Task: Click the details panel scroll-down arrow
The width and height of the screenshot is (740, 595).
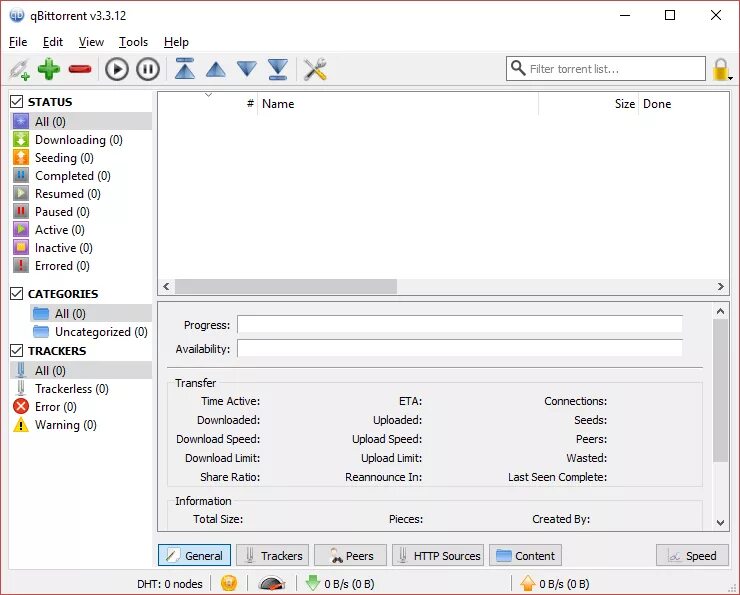Action: [720, 522]
